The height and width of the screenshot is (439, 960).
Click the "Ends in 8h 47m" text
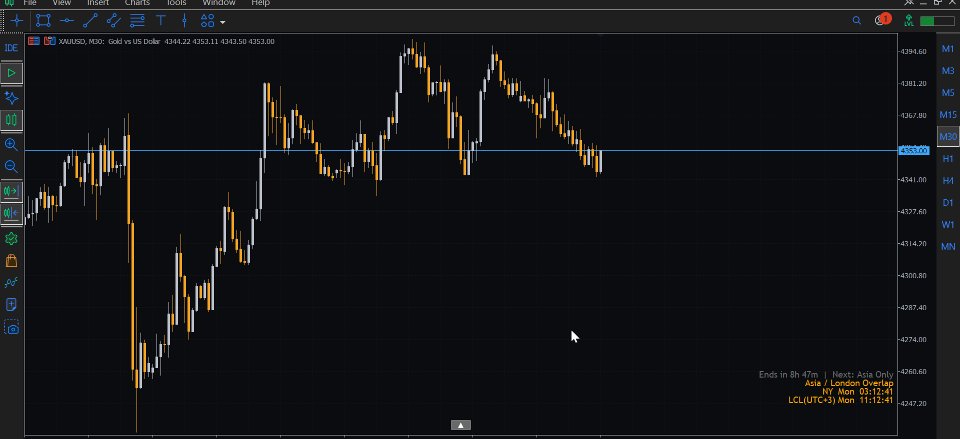click(x=788, y=374)
